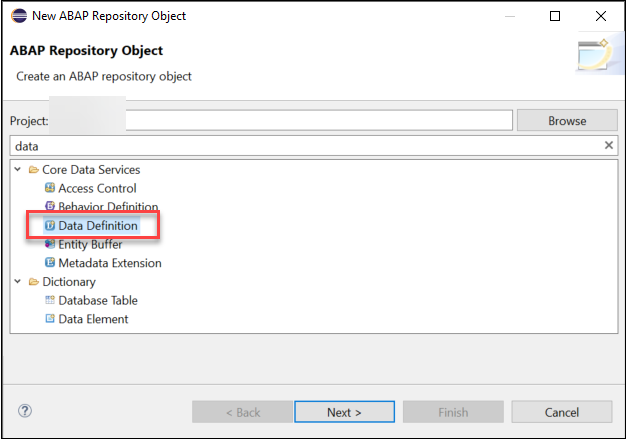This screenshot has height=439, width=627.
Task: Select the Dictionary folder label
Action: 69,282
